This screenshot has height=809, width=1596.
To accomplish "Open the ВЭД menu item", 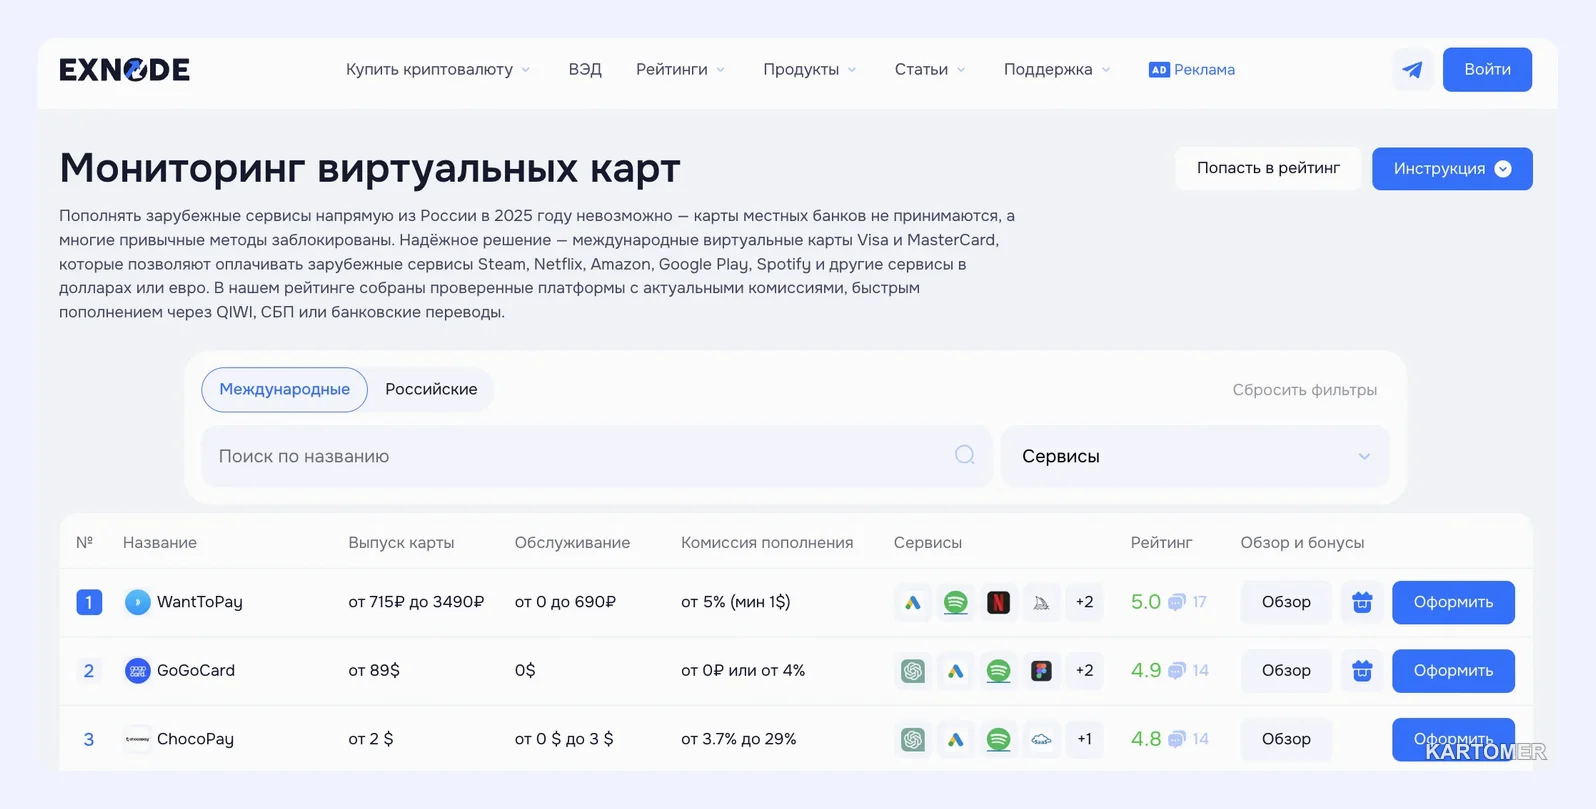I will [585, 69].
